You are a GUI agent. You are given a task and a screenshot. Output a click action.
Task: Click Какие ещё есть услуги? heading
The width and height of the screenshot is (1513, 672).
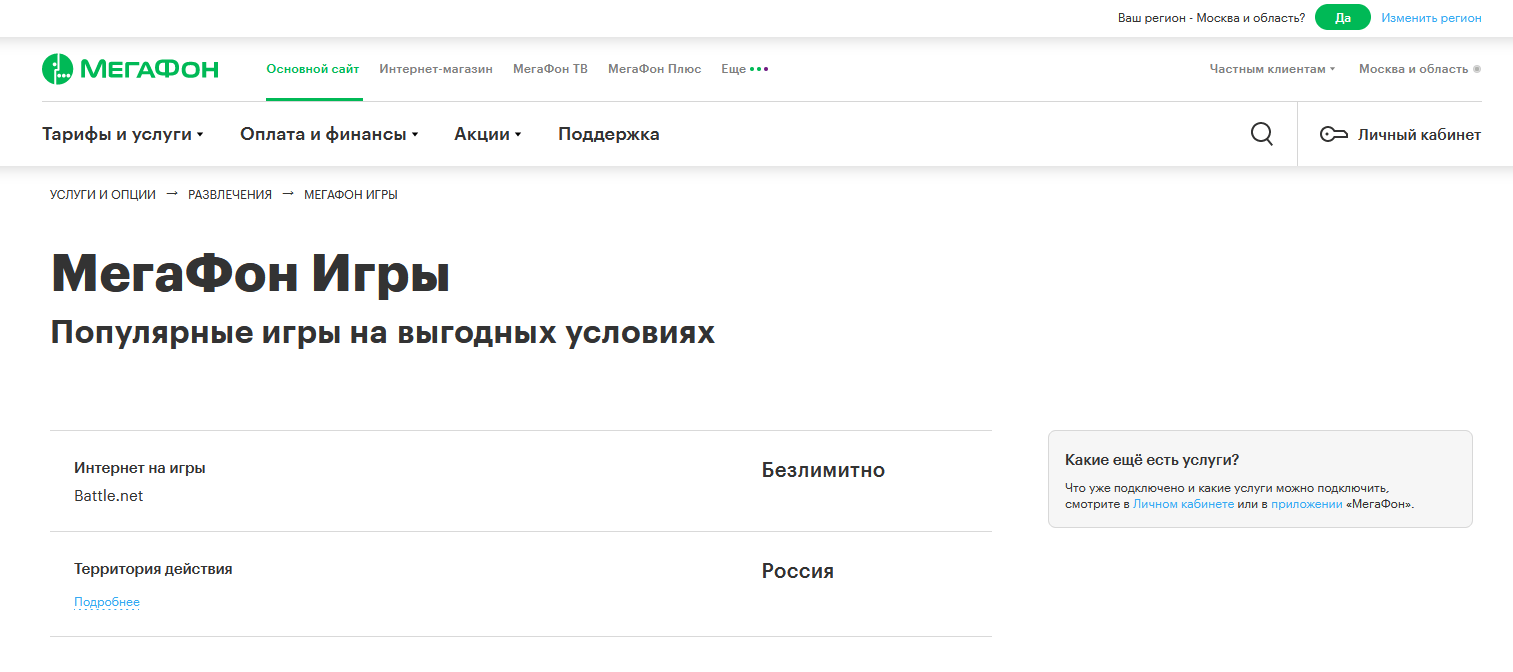point(1152,460)
